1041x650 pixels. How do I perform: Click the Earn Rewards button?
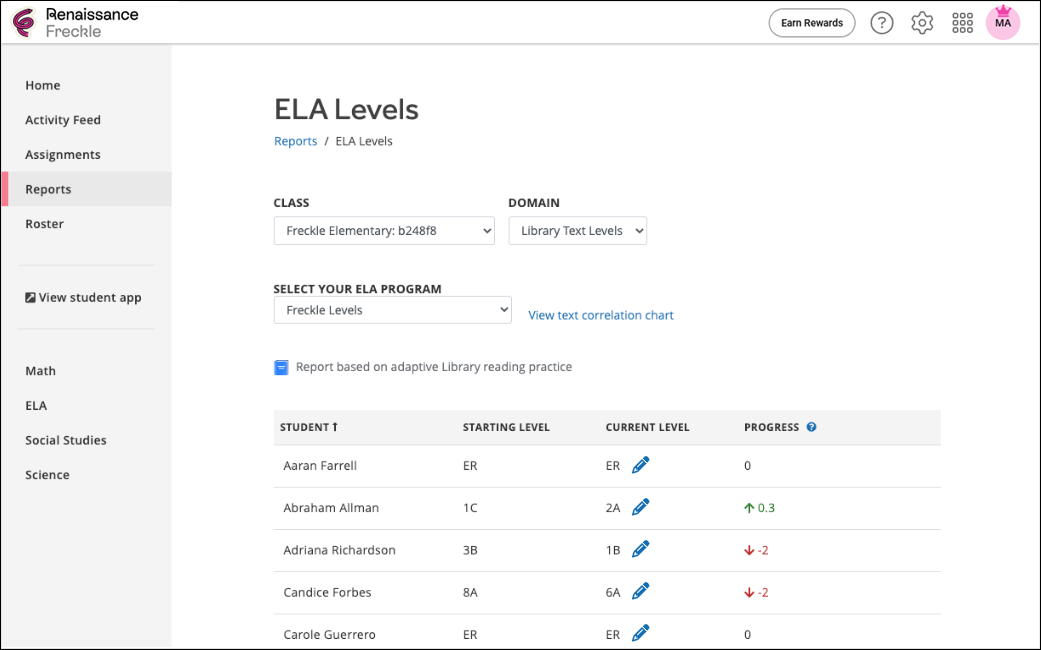pos(811,22)
